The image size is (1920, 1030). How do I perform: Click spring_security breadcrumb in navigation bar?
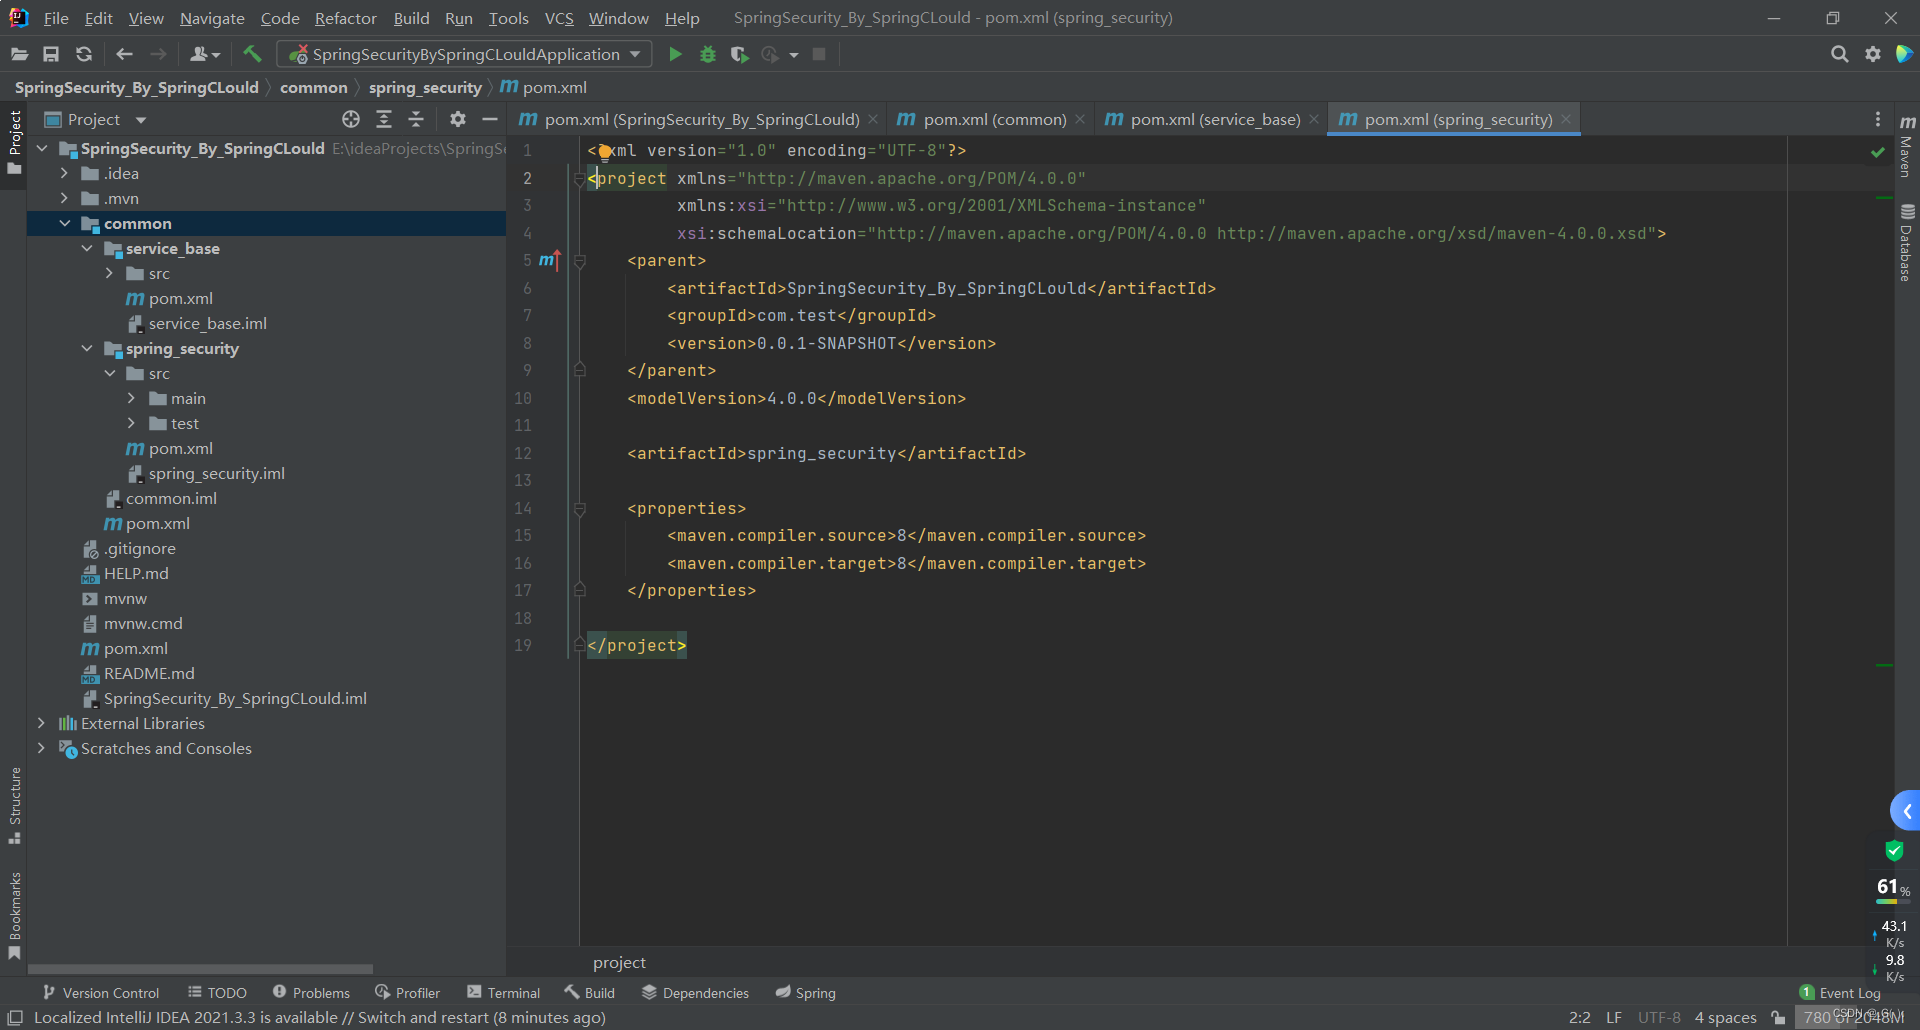pyautogui.click(x=425, y=87)
